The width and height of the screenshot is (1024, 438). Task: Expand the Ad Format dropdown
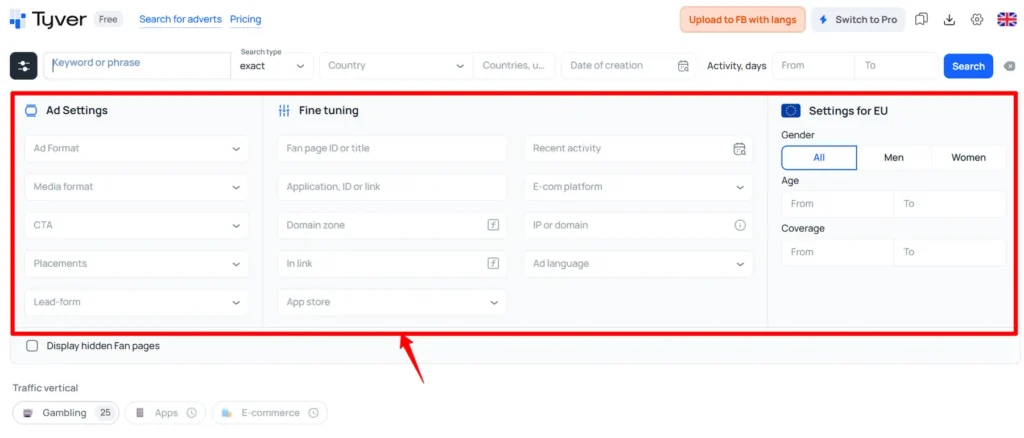136,148
